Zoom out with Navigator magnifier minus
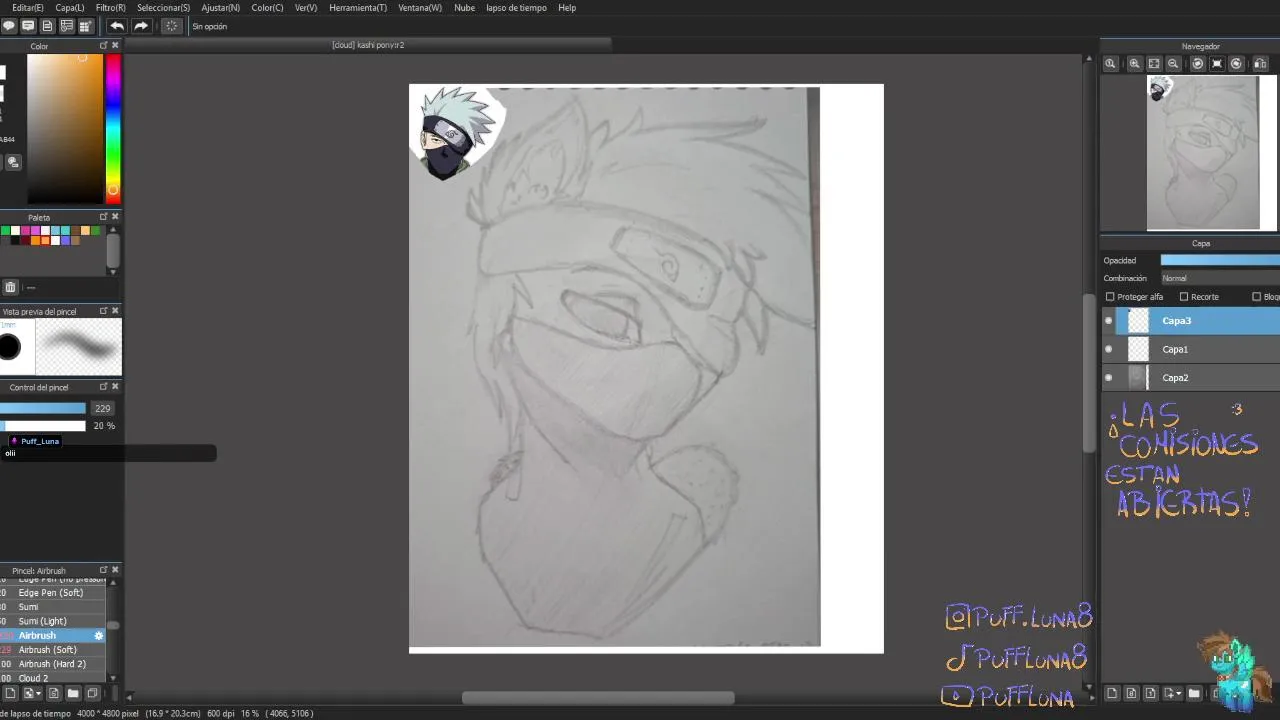This screenshot has width=1280, height=720. pyautogui.click(x=1173, y=64)
